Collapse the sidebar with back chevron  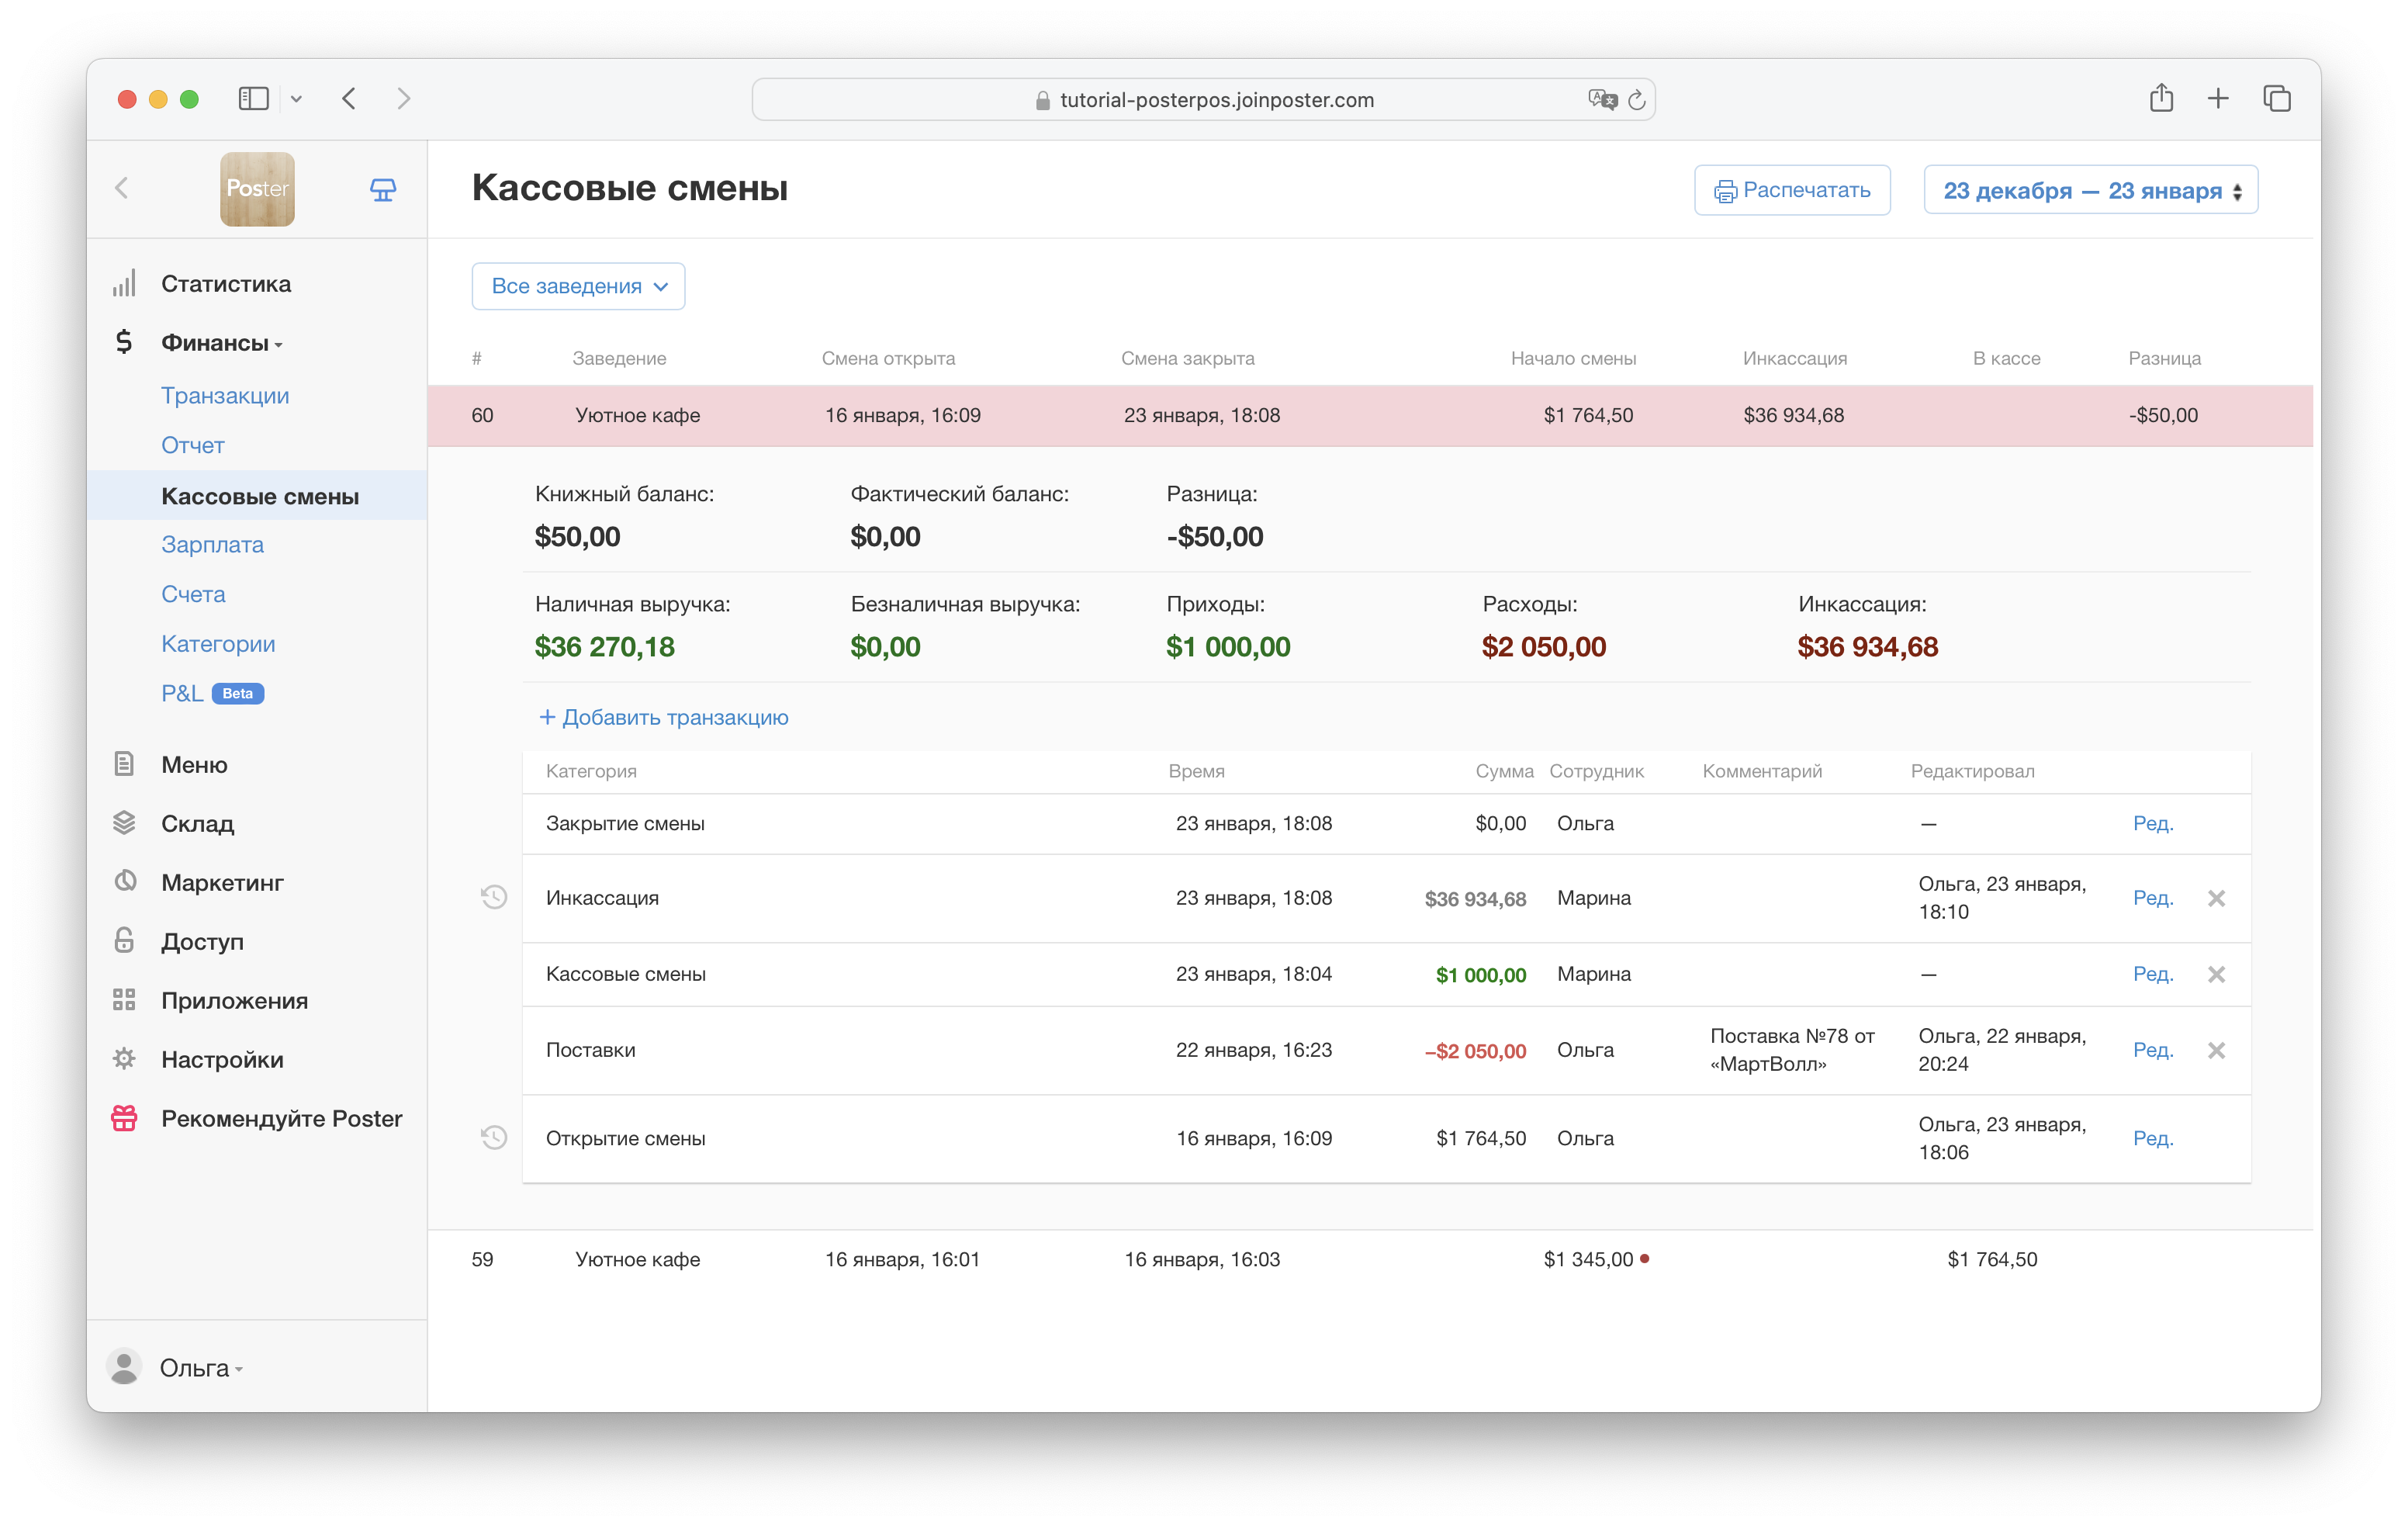[122, 188]
